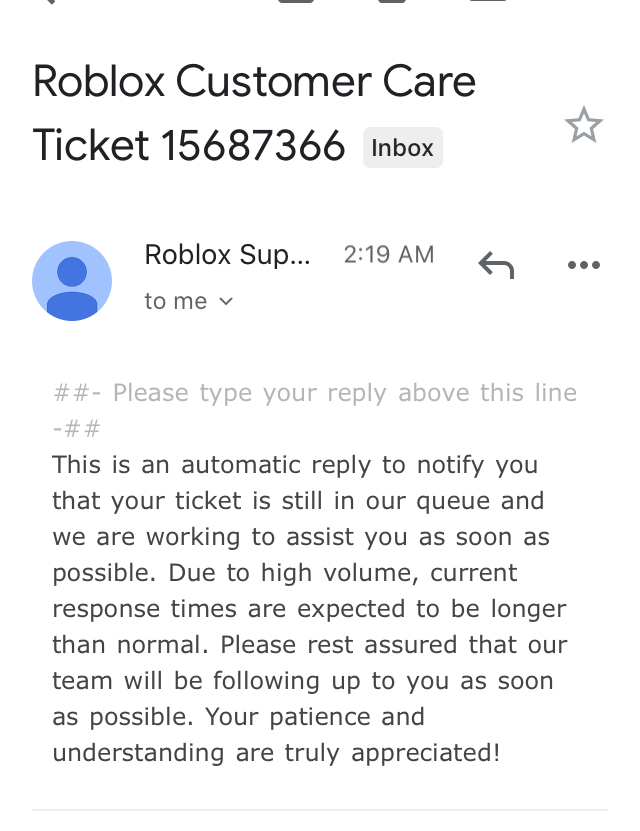
Task: Tap the archive icon in top bar
Action: pyautogui.click(x=296, y=1)
